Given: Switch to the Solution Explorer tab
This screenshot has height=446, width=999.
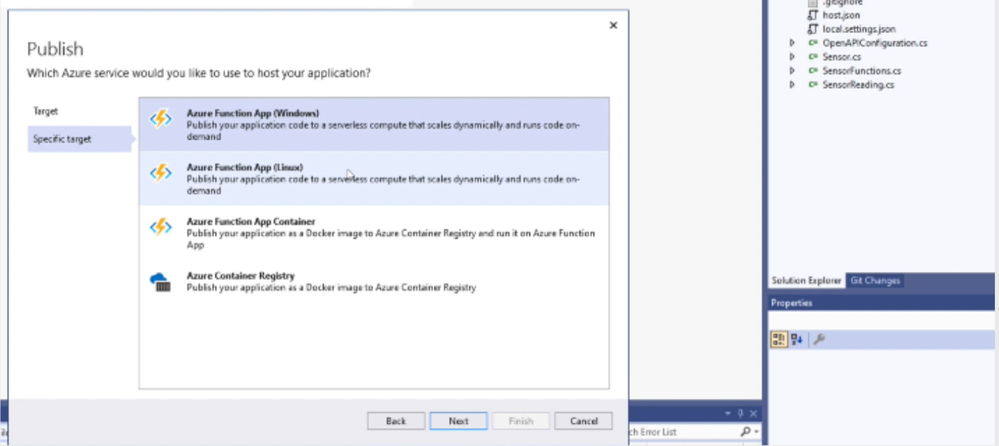Looking at the screenshot, I should pyautogui.click(x=806, y=280).
